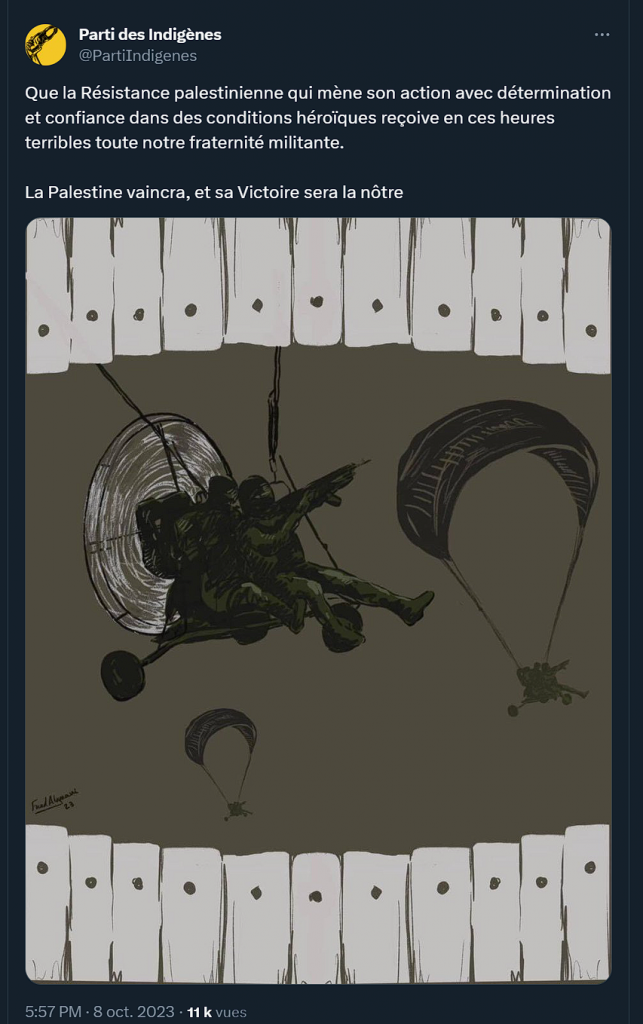
Task: Click the artist signature in the illustration
Action: click(55, 801)
